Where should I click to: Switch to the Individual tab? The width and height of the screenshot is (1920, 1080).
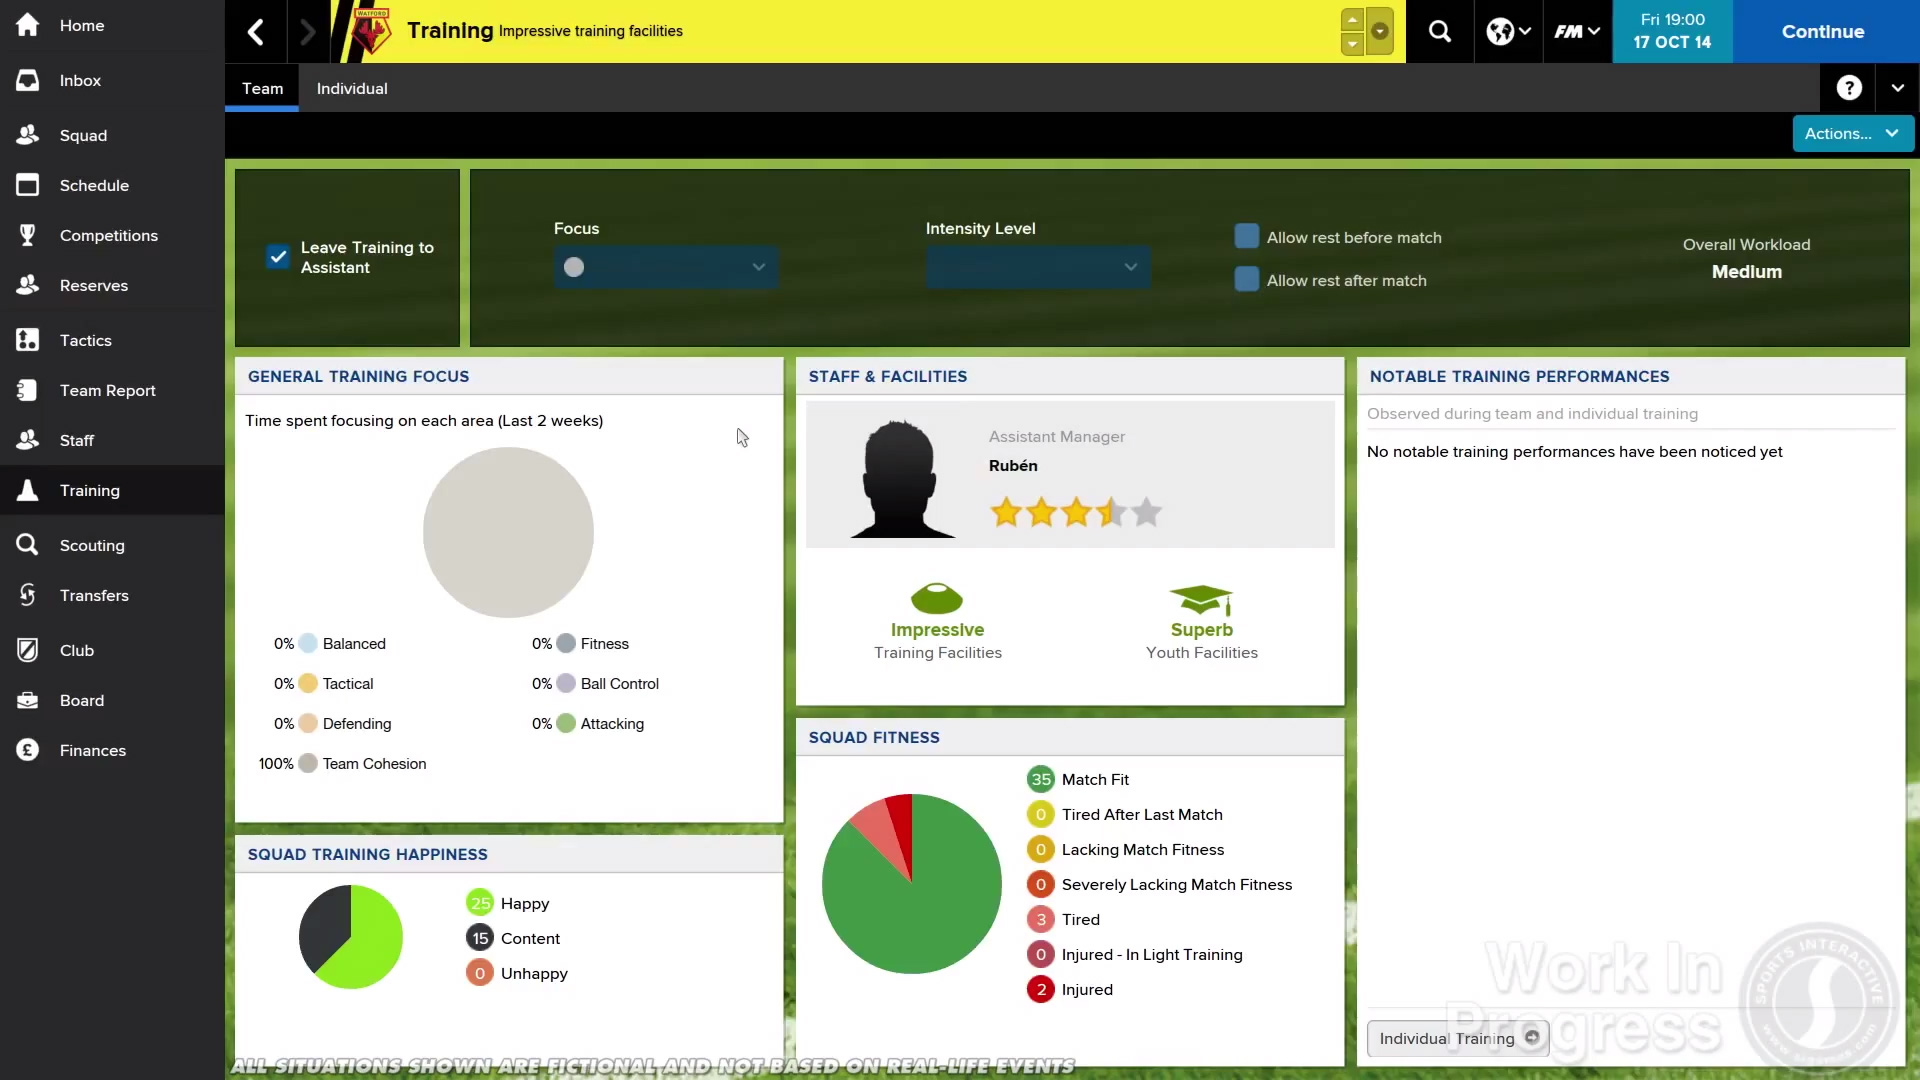coord(352,88)
